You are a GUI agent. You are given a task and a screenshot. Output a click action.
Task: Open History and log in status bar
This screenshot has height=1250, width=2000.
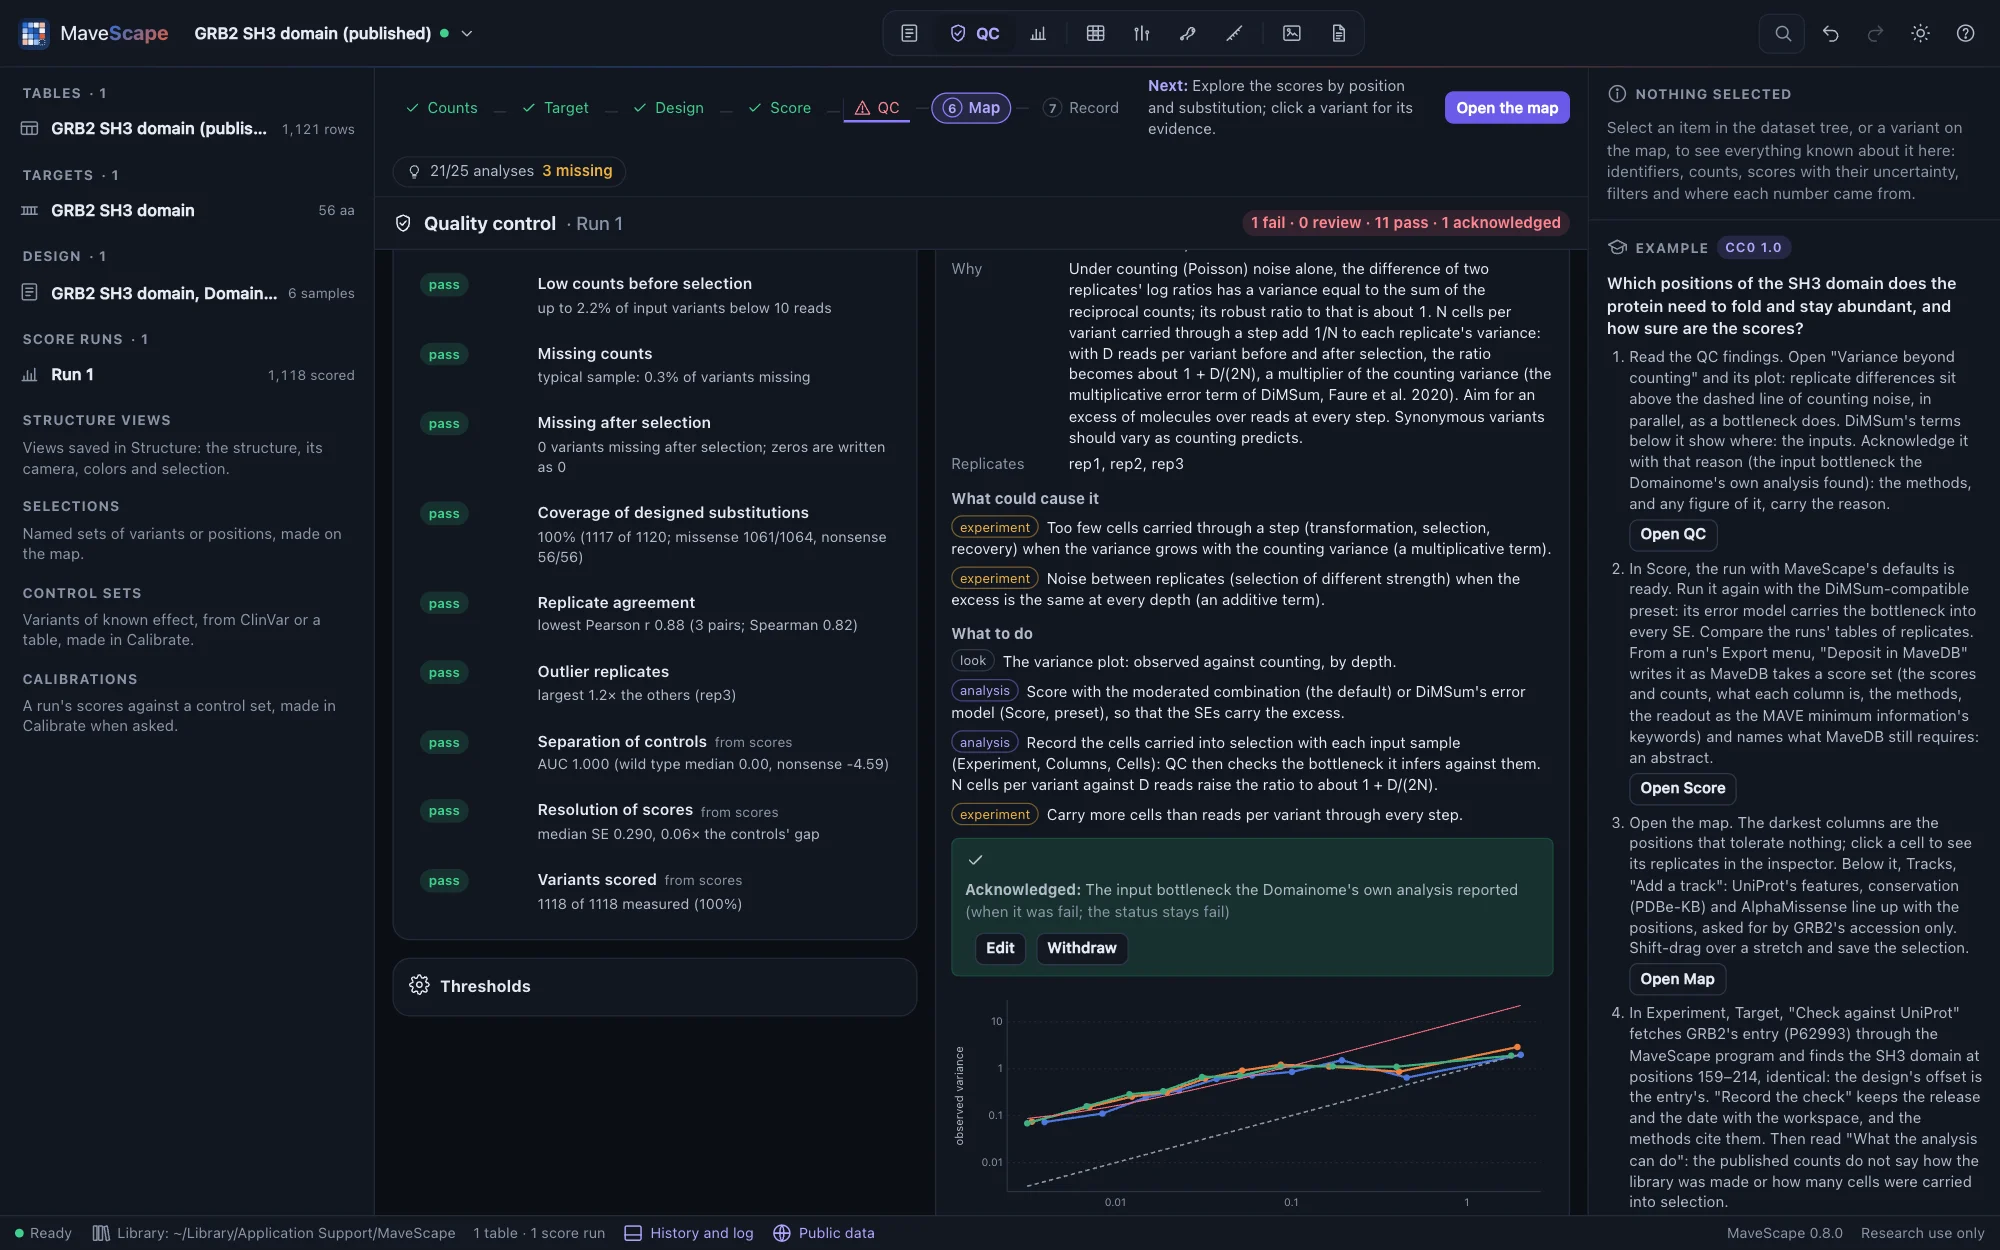(689, 1233)
